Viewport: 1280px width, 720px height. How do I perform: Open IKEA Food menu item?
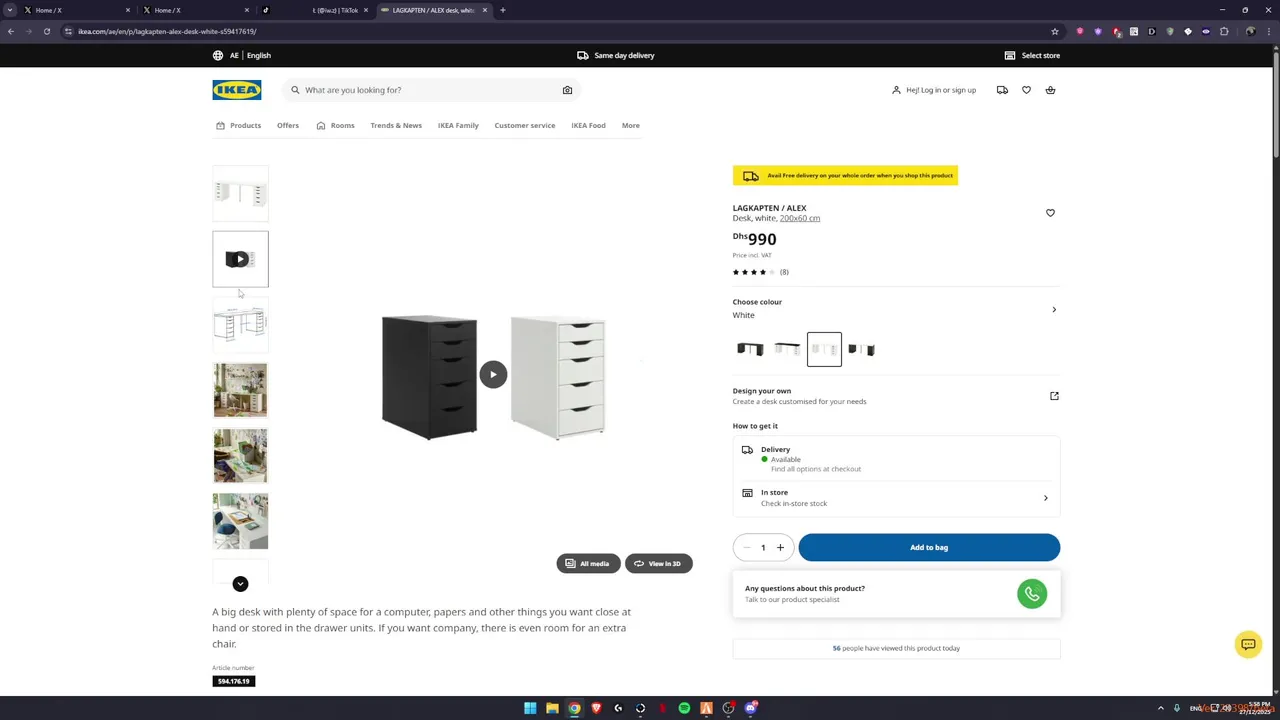pyautogui.click(x=588, y=126)
